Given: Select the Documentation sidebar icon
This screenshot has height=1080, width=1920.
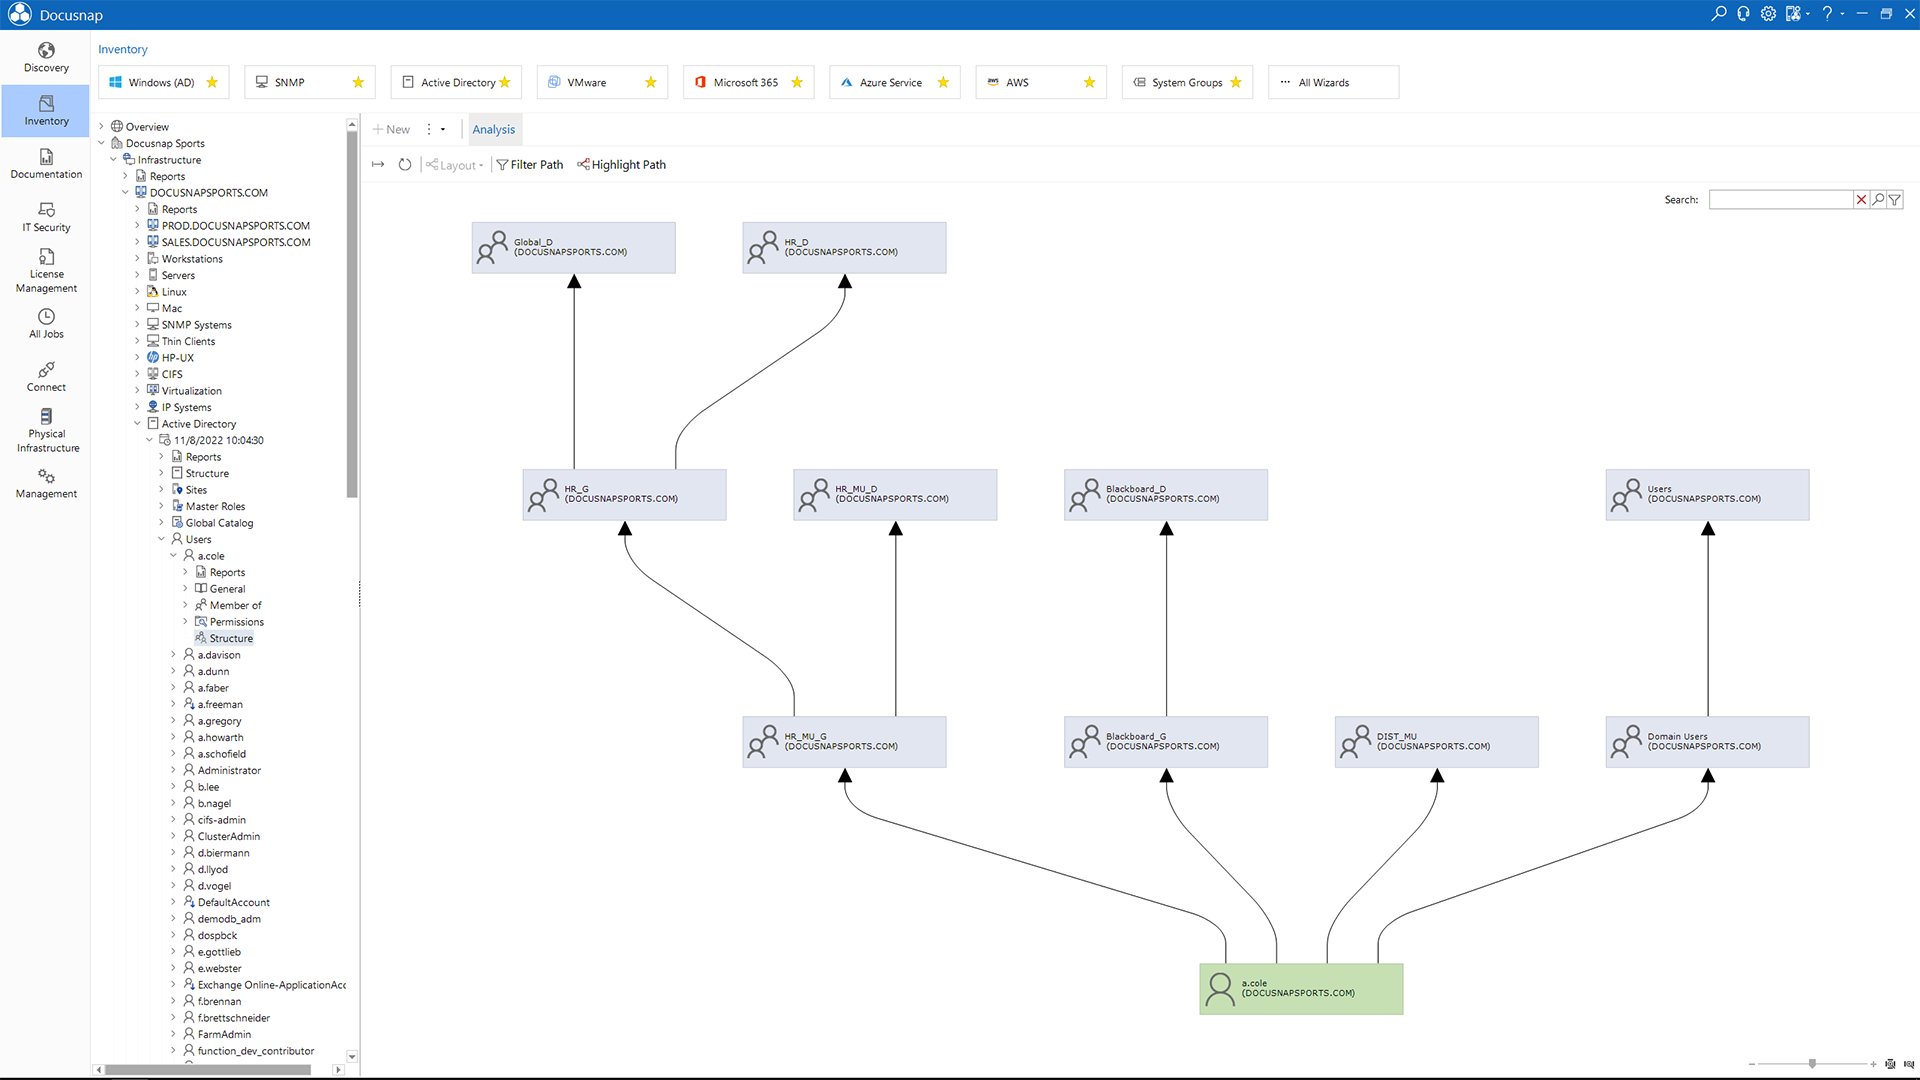Looking at the screenshot, I should (46, 163).
